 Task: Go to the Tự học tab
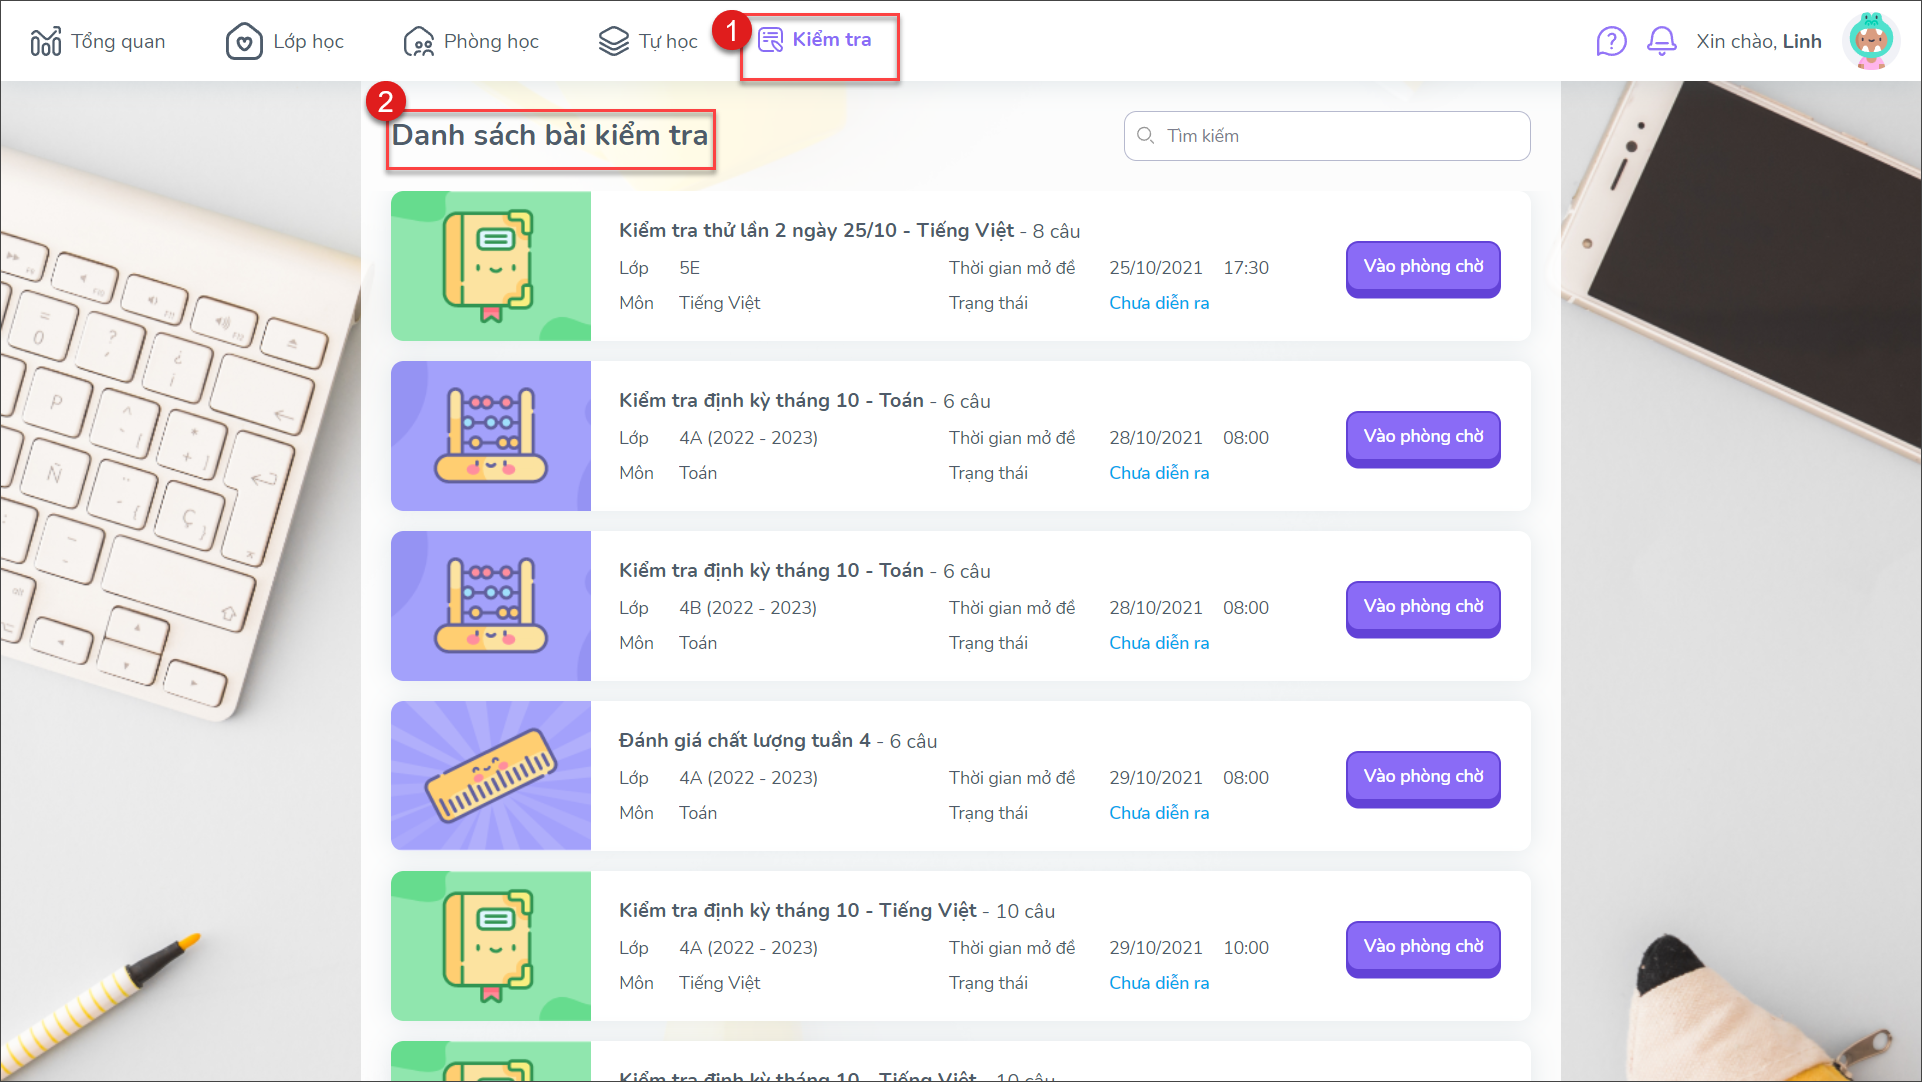(x=667, y=41)
